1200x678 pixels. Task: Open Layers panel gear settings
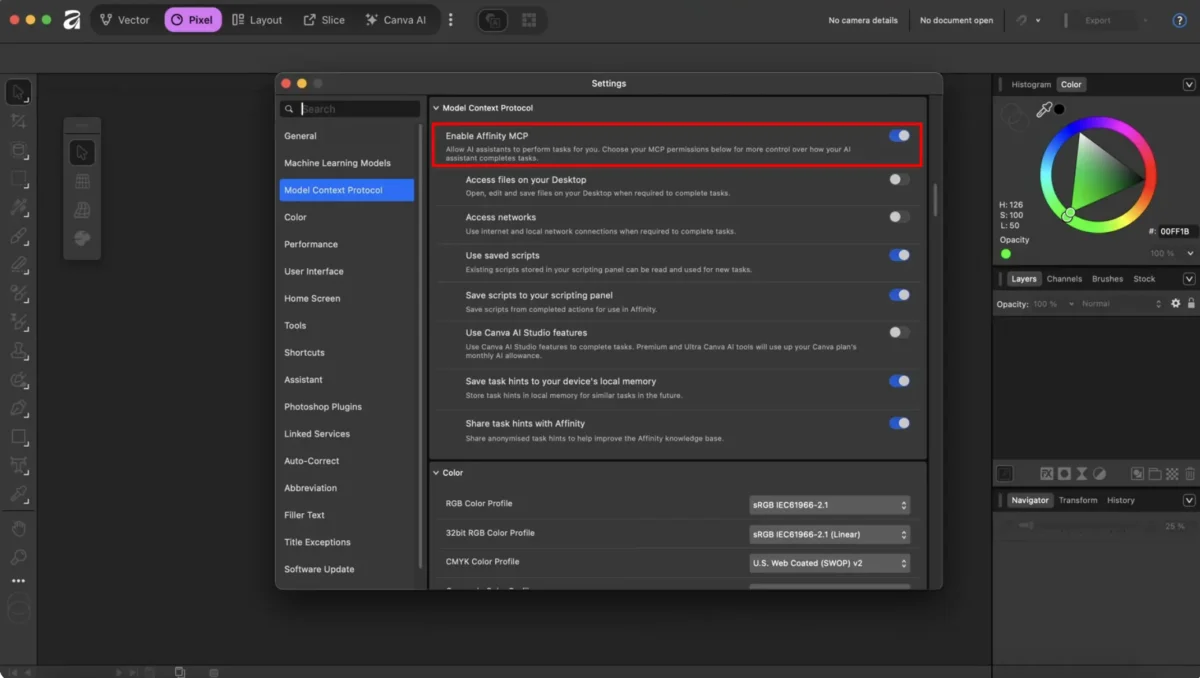click(x=1176, y=304)
